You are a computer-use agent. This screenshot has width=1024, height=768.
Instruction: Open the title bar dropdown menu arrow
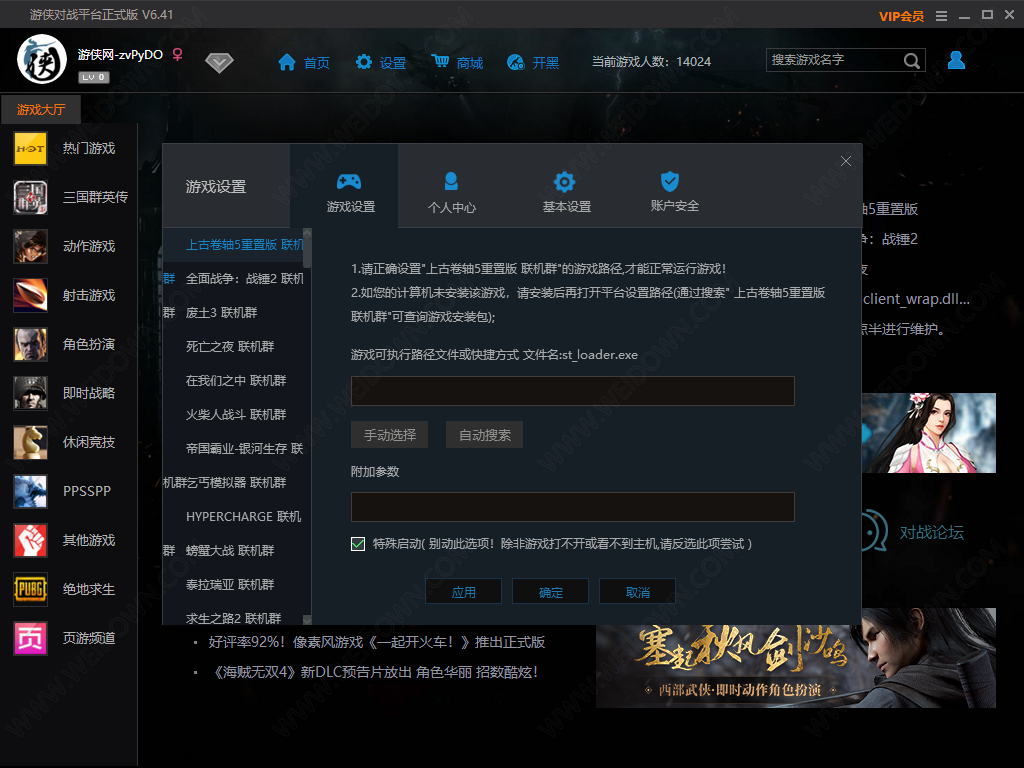click(x=941, y=15)
